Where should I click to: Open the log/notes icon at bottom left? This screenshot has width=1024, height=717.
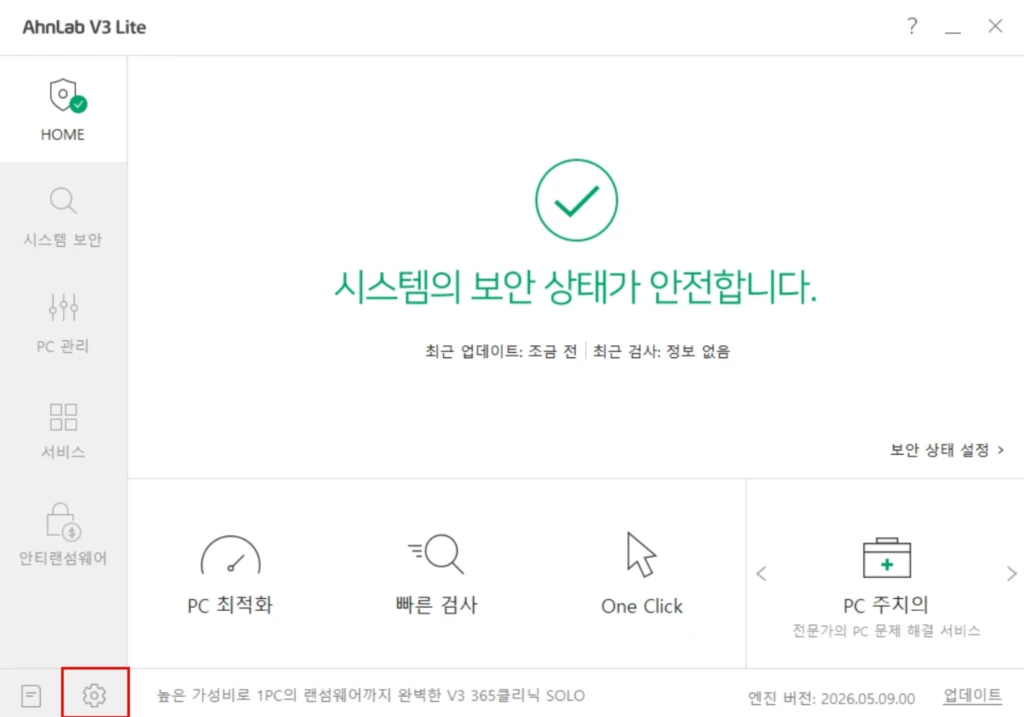(31, 695)
